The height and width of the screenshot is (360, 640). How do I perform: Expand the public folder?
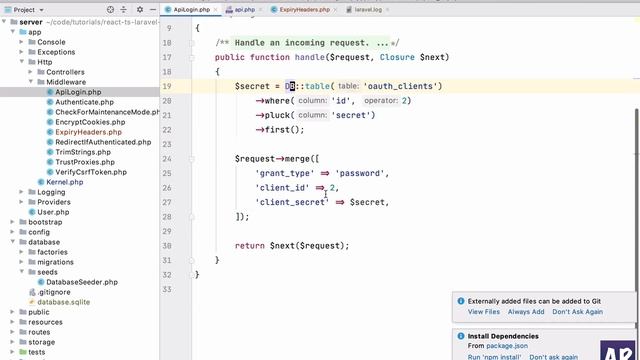13,312
